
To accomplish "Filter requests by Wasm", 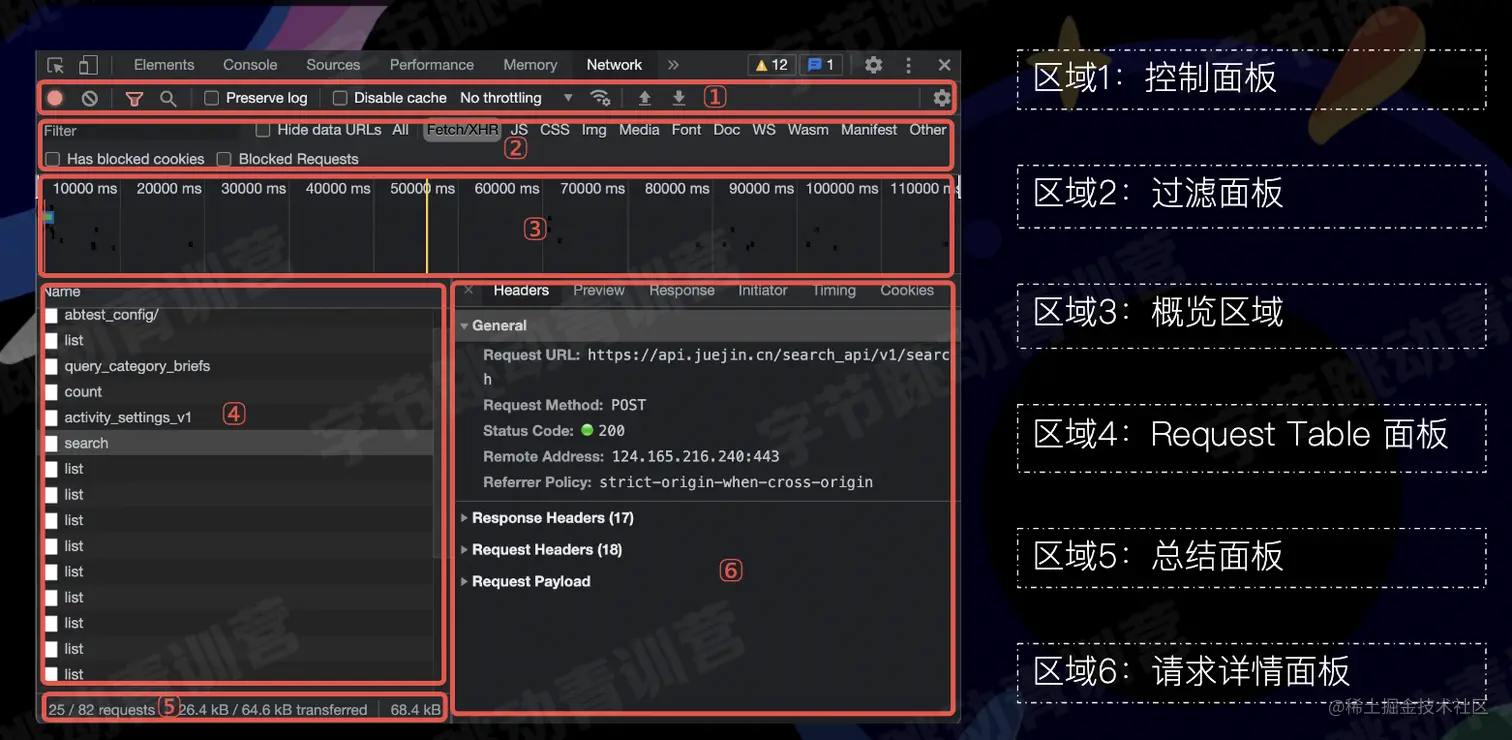I will coord(808,130).
